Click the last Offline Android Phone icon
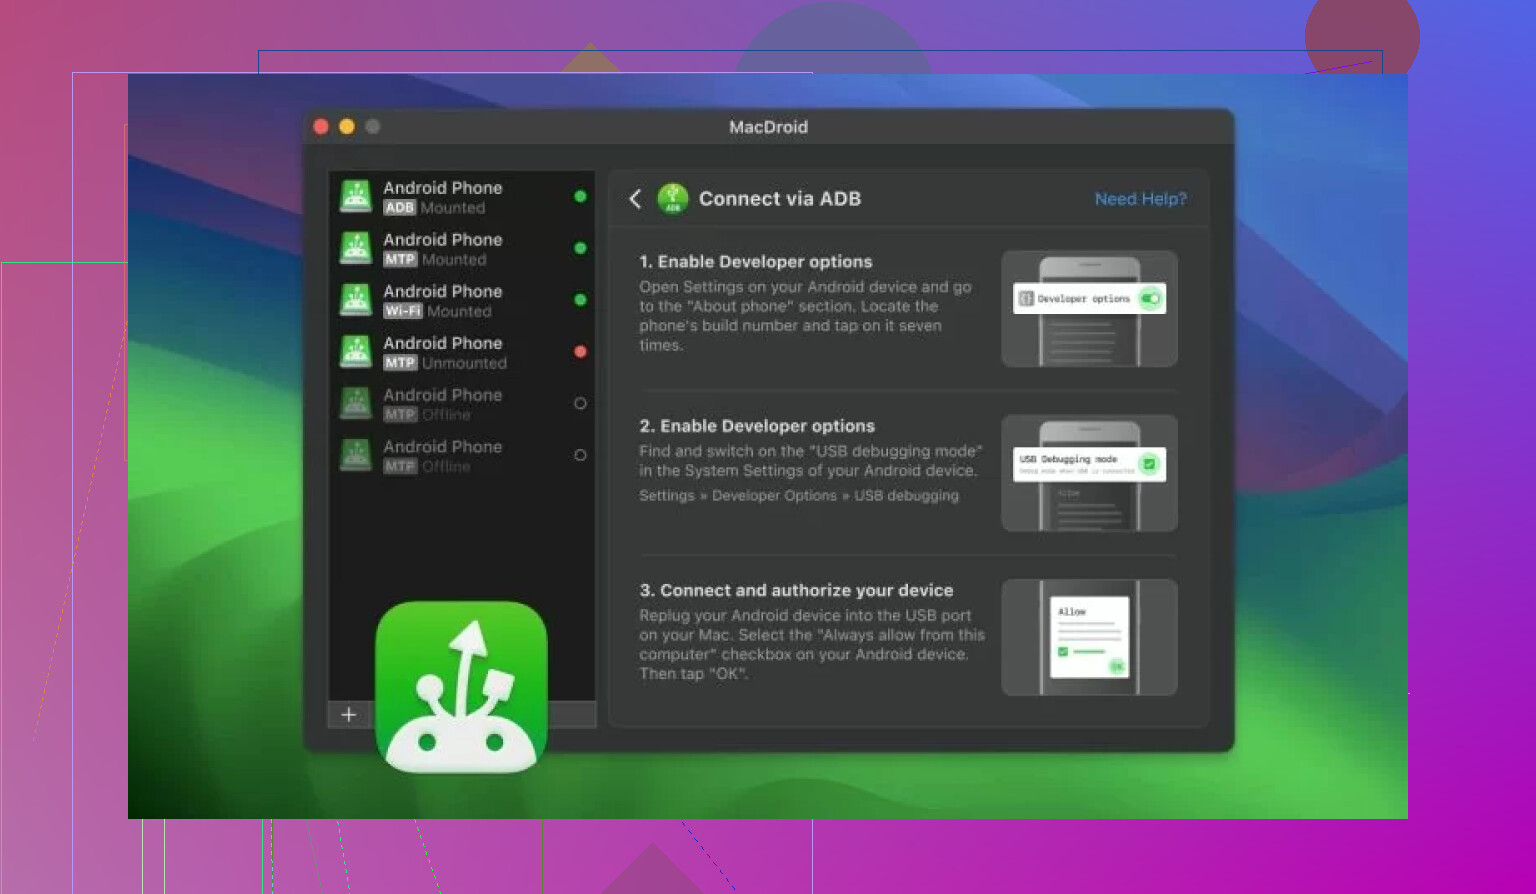The image size is (1536, 894). pyautogui.click(x=356, y=456)
